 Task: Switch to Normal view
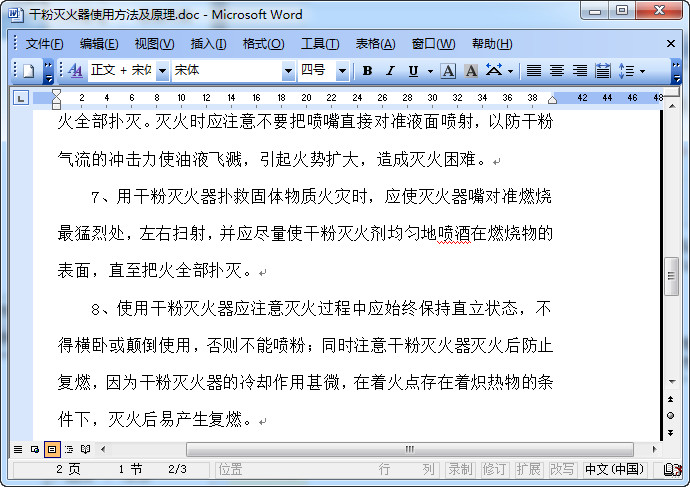coord(17,449)
